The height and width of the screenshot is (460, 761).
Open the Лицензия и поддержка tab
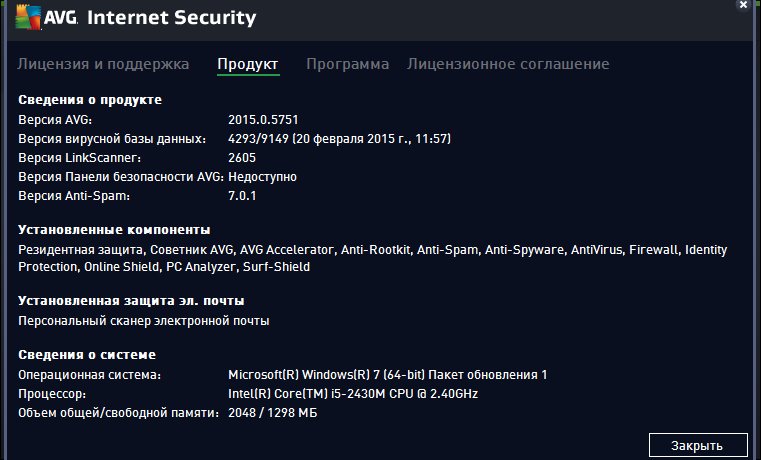(103, 64)
